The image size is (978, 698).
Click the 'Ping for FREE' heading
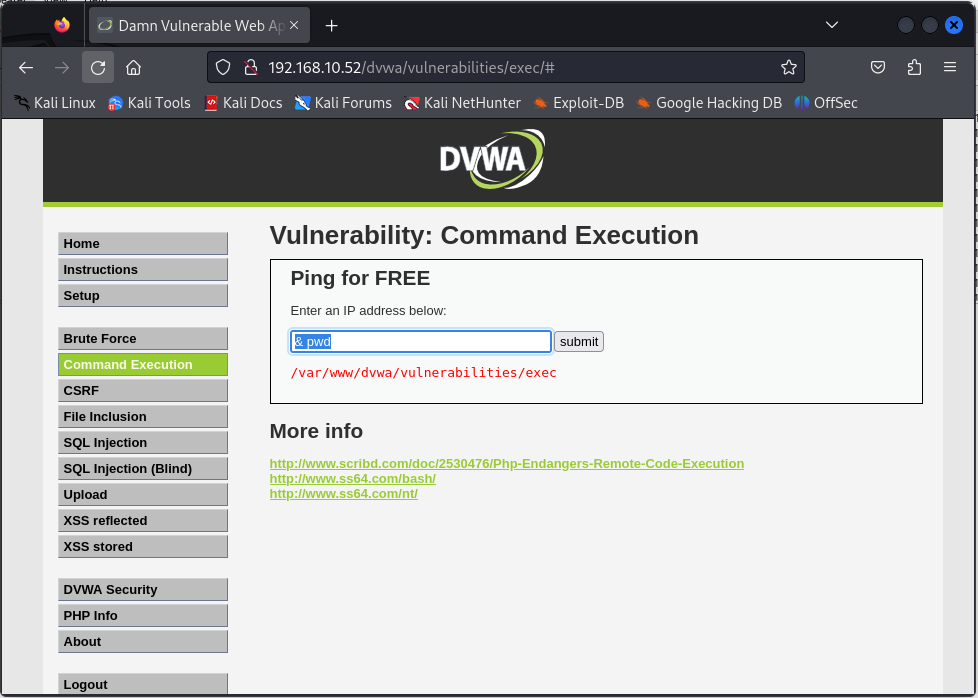click(361, 278)
